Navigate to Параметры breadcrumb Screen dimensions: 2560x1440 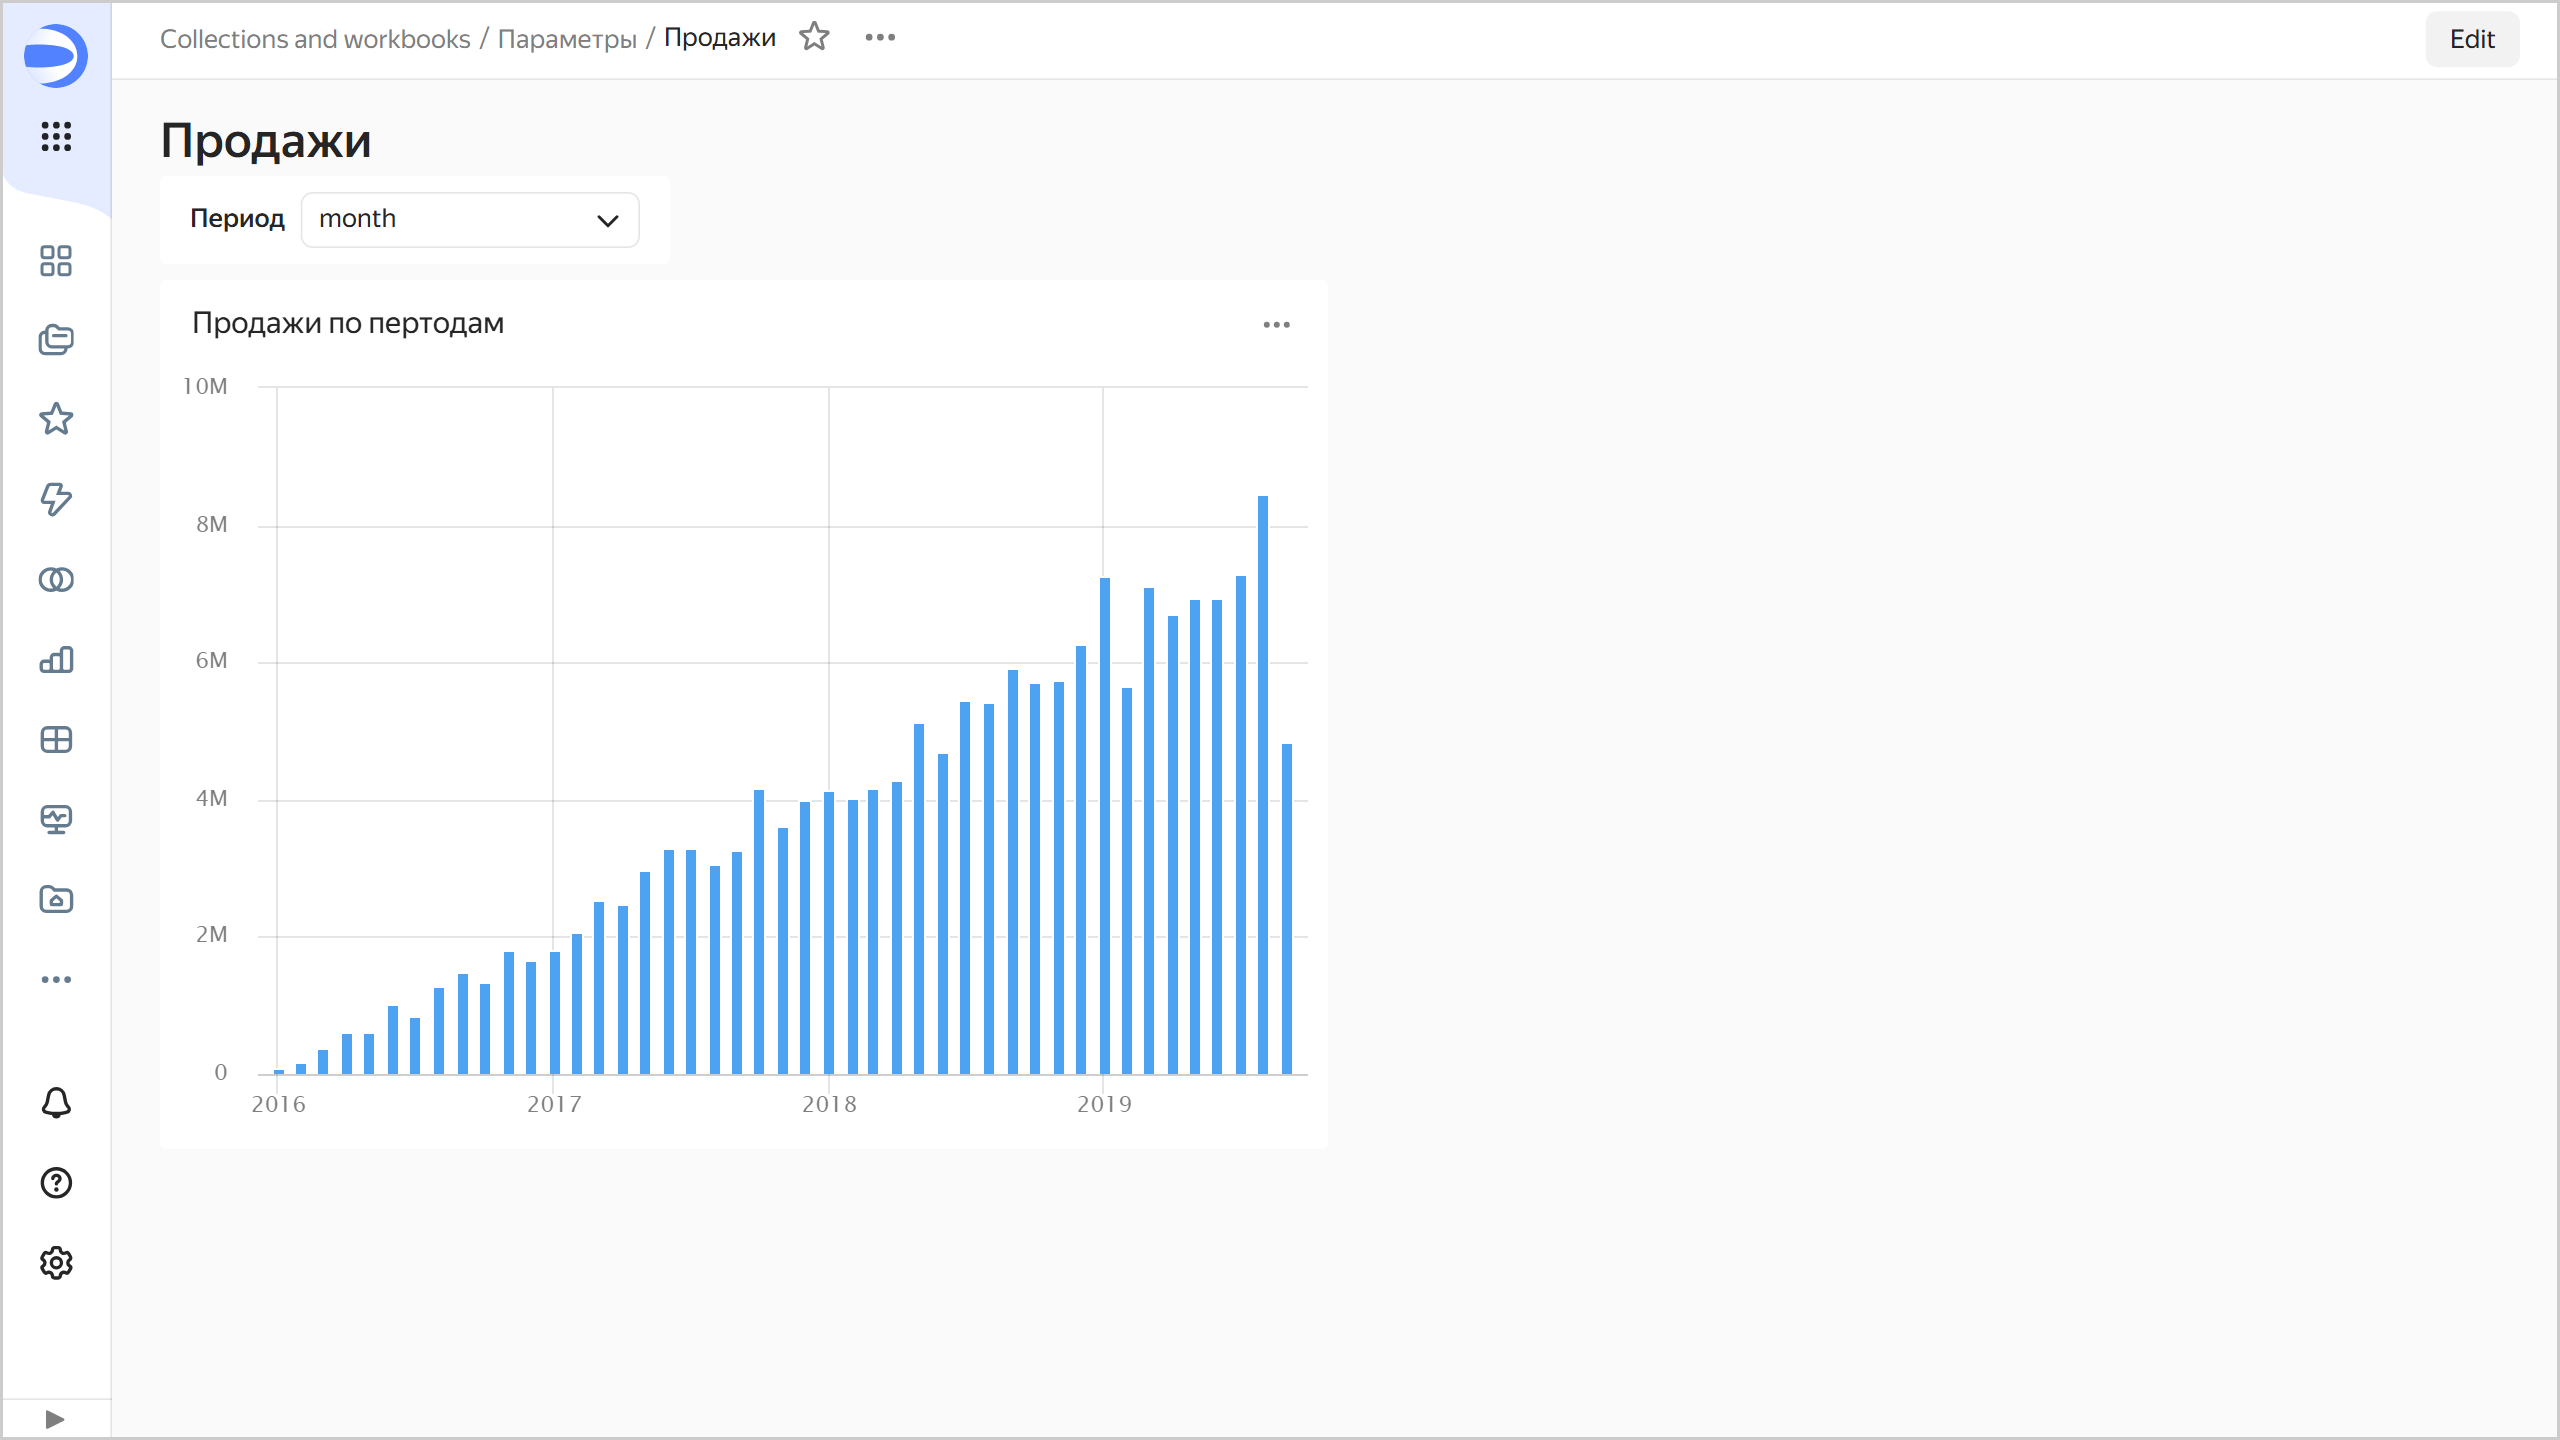(x=567, y=39)
